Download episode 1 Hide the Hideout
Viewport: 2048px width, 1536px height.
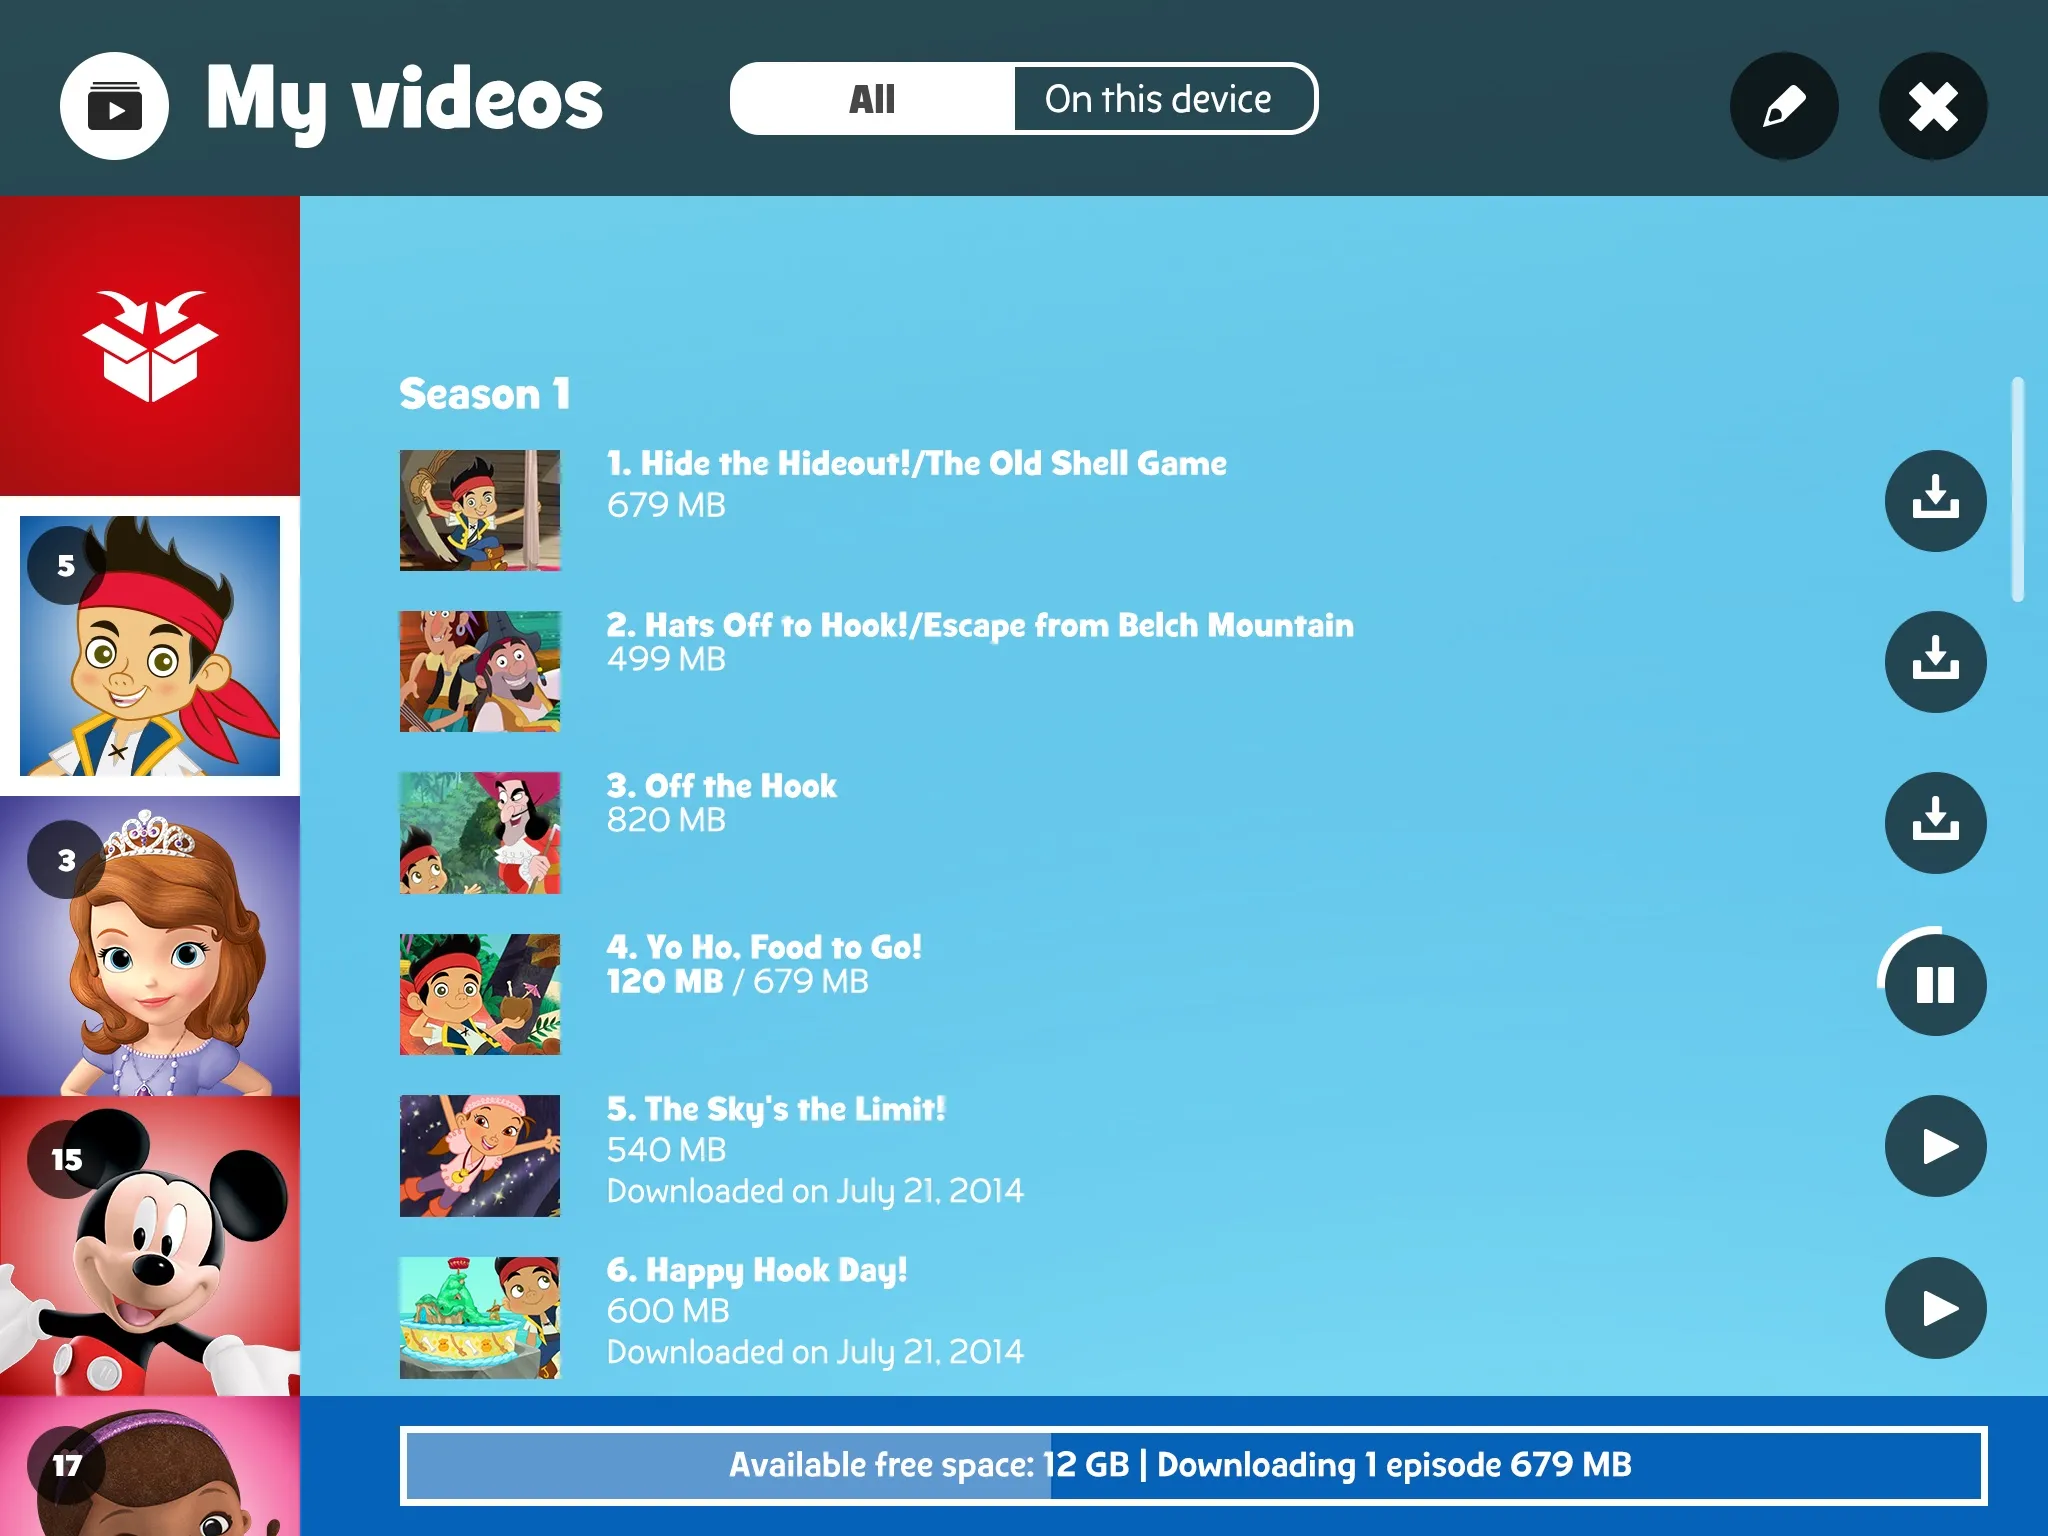coord(1935,500)
